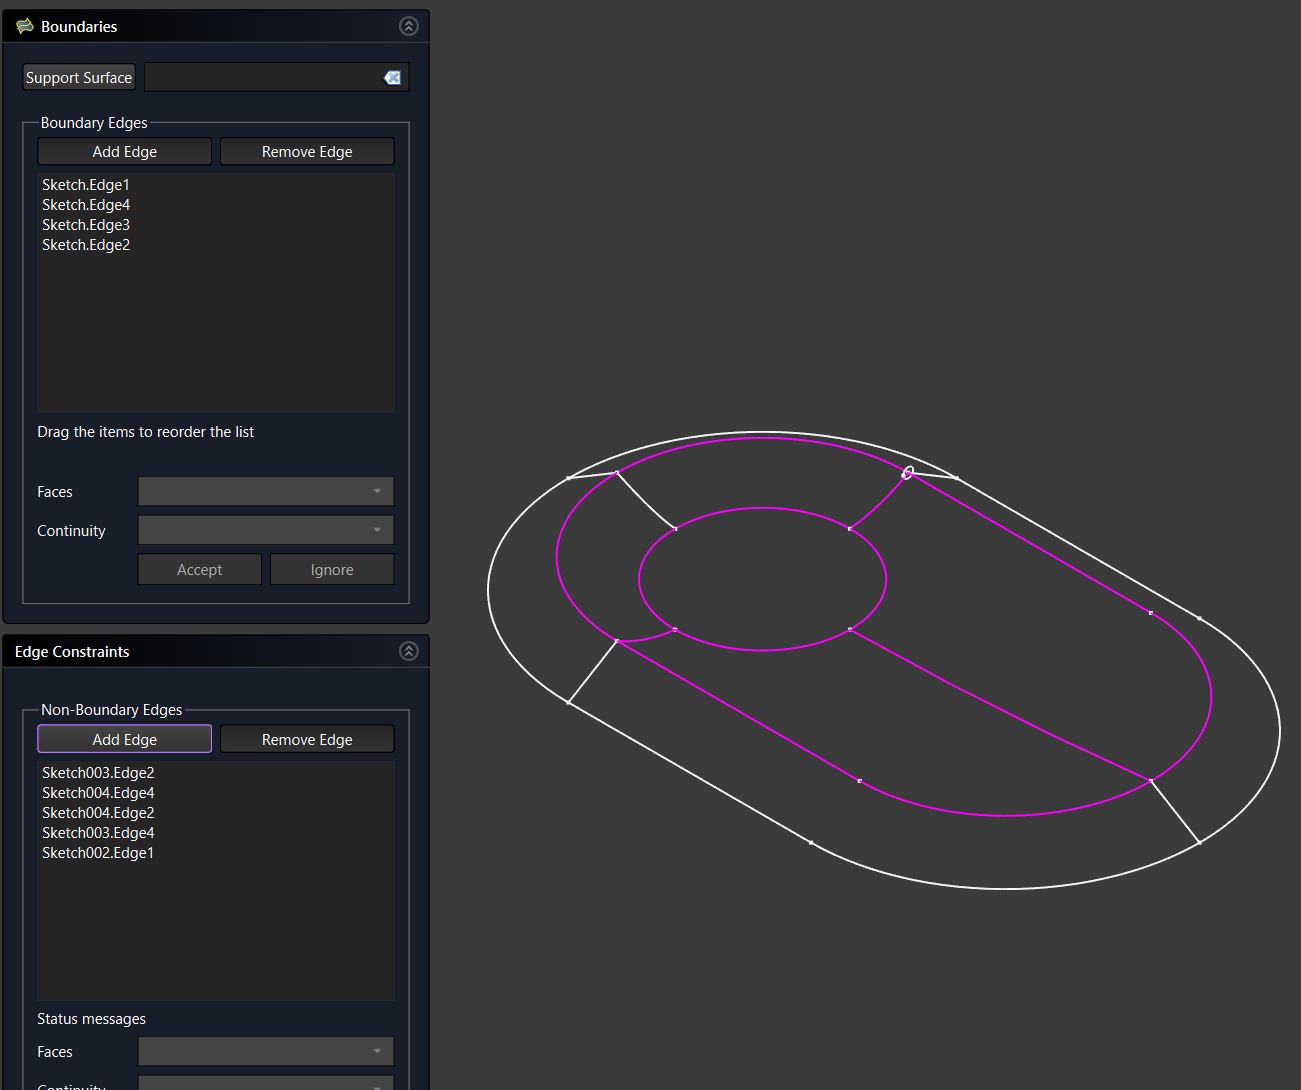Click Remove Edge under Non-Boundary Edges
Viewport: 1301px width, 1090px height.
tap(307, 740)
